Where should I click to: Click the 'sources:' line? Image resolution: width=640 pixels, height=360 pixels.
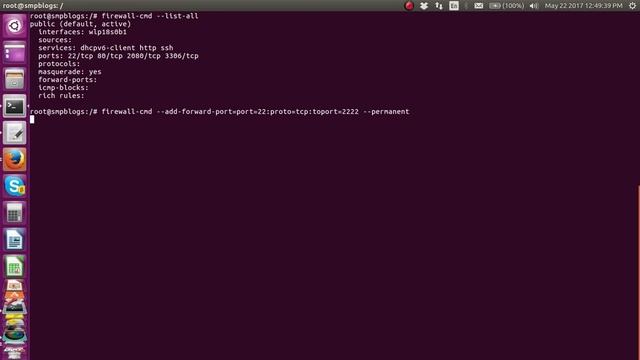[55, 40]
